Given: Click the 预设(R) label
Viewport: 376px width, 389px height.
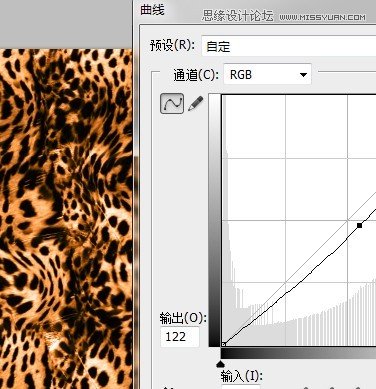Looking at the screenshot, I should [x=172, y=45].
